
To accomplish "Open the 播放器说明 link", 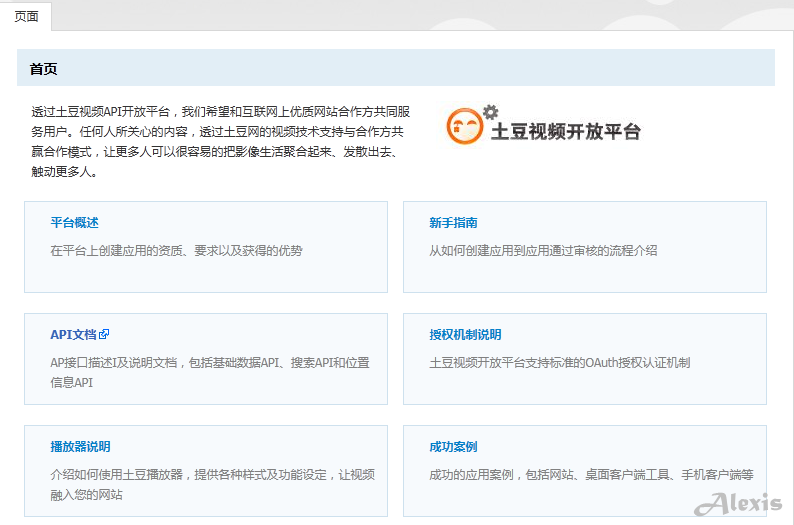I will [x=81, y=447].
